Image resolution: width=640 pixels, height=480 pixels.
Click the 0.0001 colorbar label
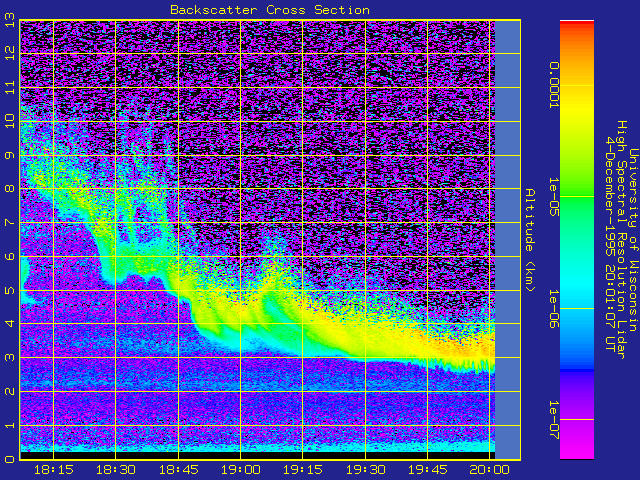553,85
